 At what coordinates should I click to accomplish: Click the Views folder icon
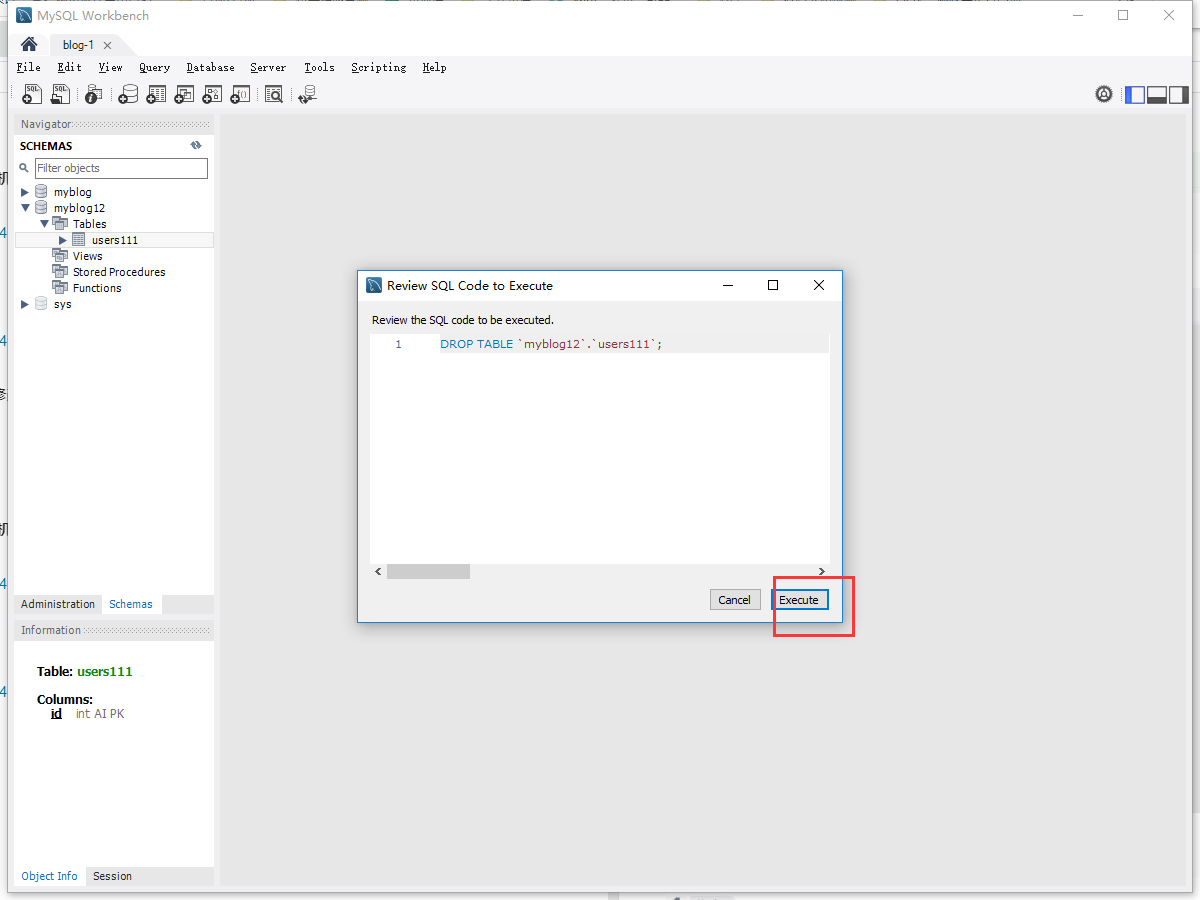click(x=60, y=256)
